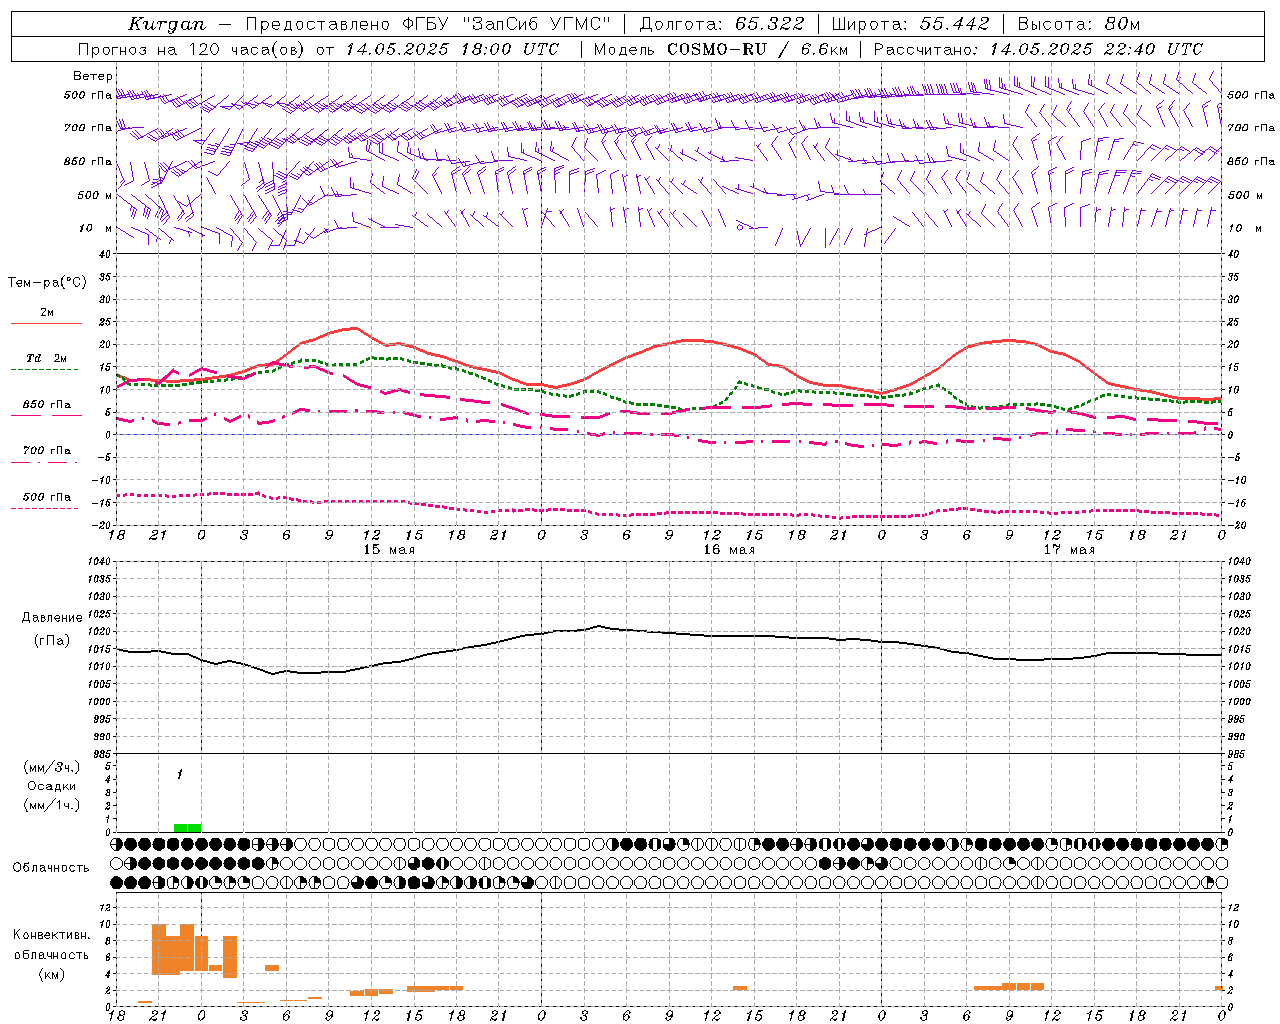1280x1024 pixels.
Task: Click "Рассчитано: 14.05.2025 22:40 UTC" text
Action: click(1038, 49)
